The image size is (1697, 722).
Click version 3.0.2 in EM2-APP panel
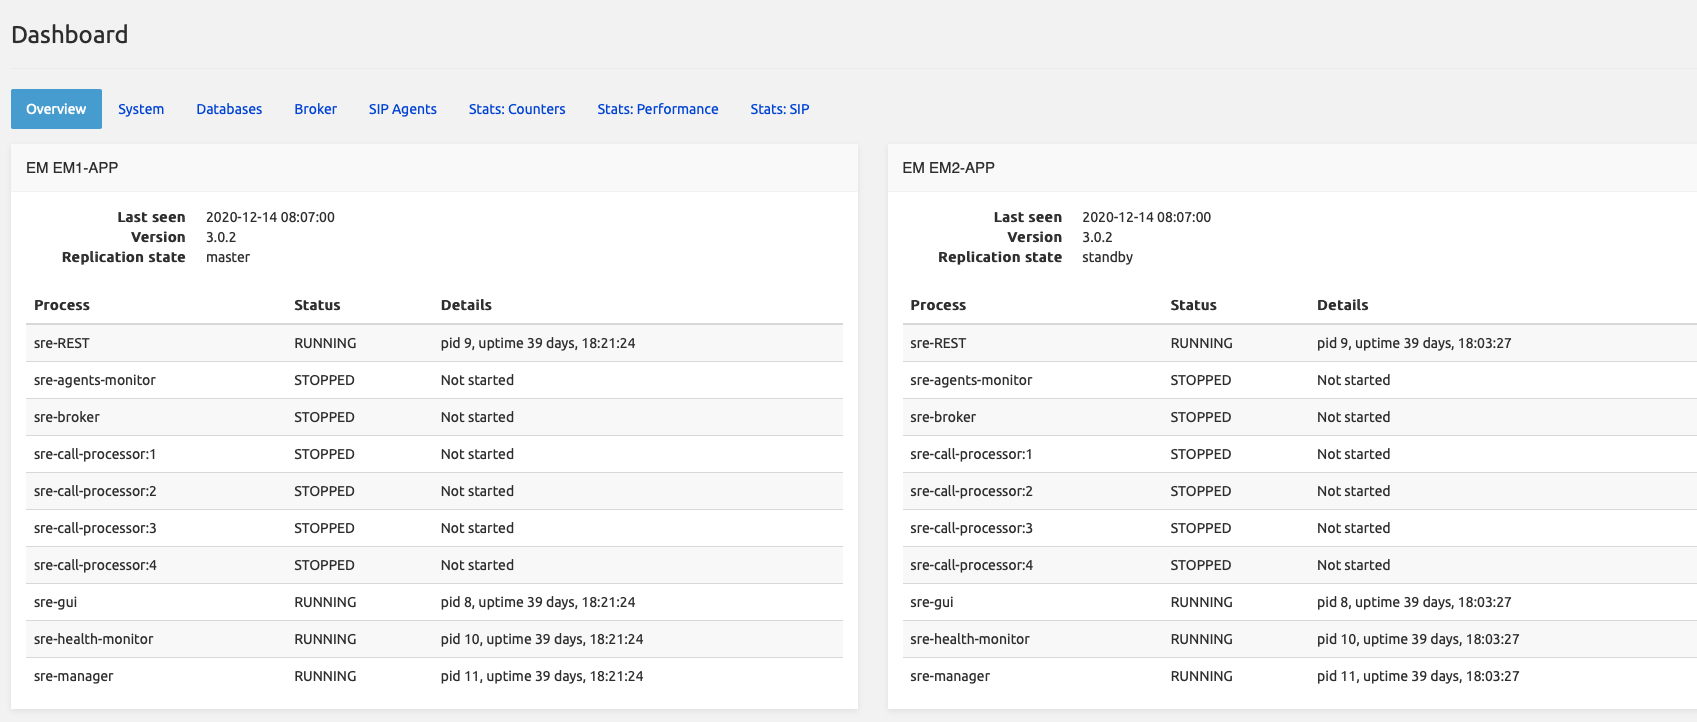[1097, 237]
